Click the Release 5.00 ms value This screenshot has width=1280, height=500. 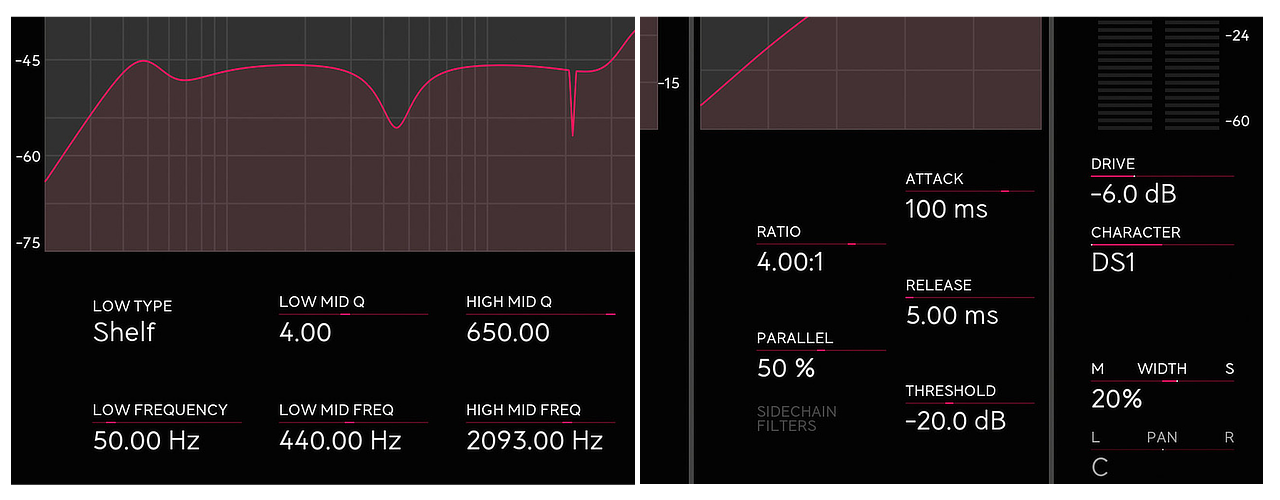click(951, 316)
